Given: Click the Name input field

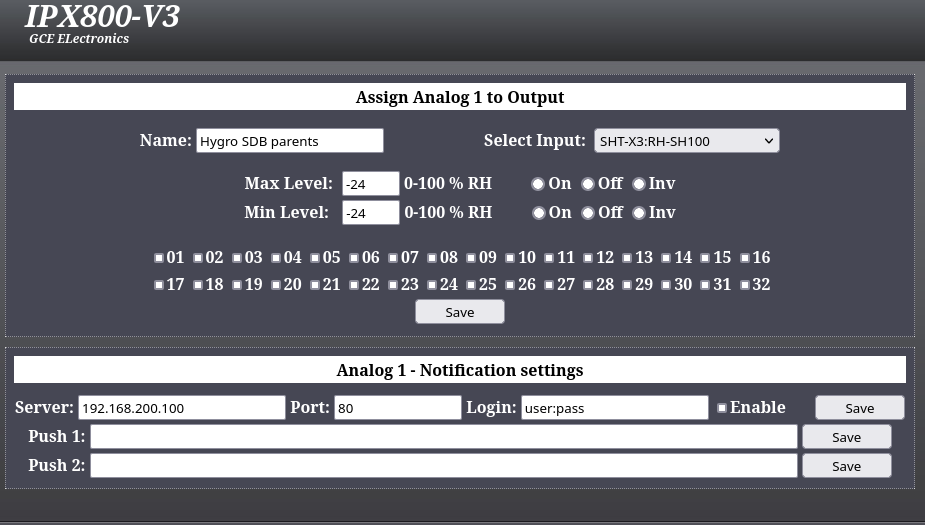Looking at the screenshot, I should pos(289,141).
